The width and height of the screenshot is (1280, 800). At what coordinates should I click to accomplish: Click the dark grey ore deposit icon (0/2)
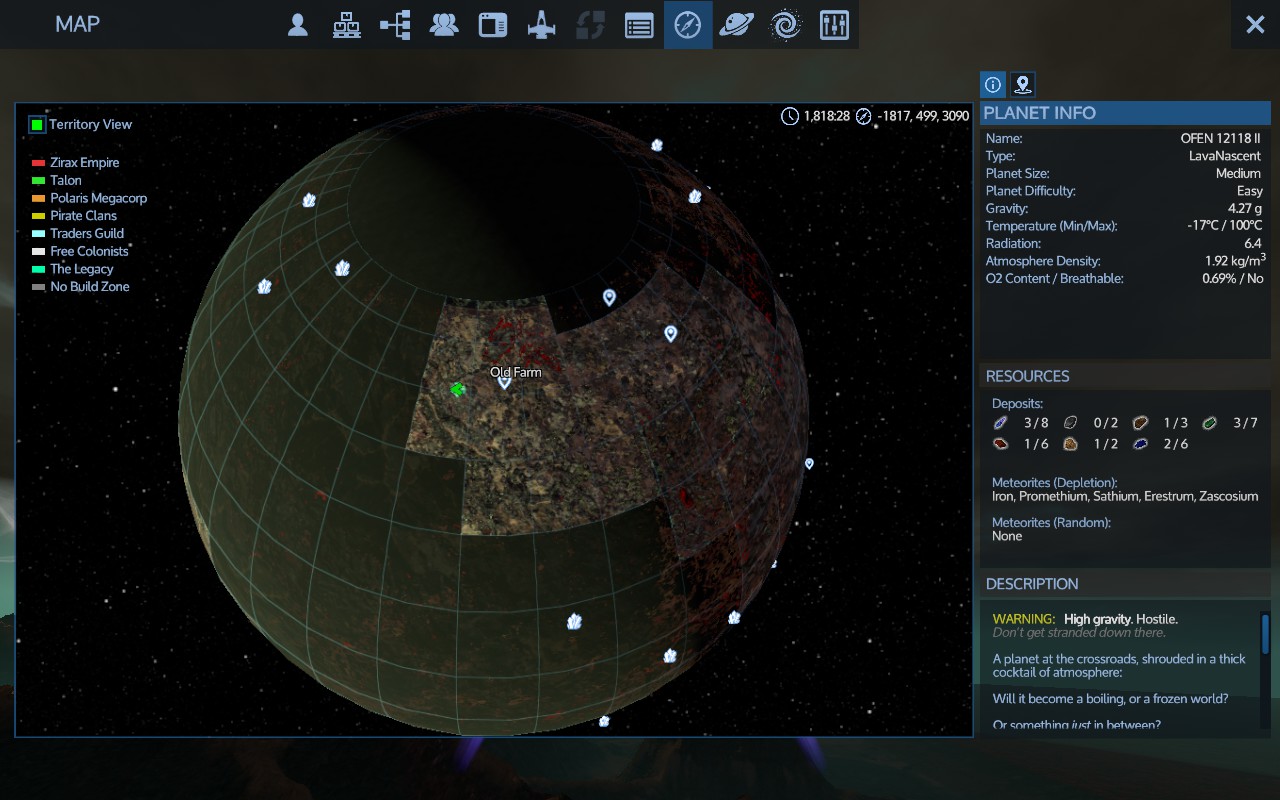(x=1070, y=423)
